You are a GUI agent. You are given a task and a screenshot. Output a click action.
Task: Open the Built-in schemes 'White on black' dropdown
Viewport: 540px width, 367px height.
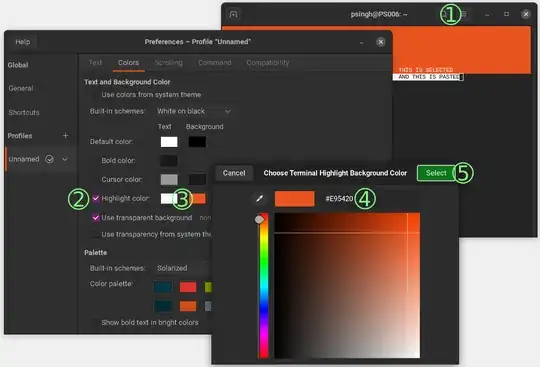194,111
